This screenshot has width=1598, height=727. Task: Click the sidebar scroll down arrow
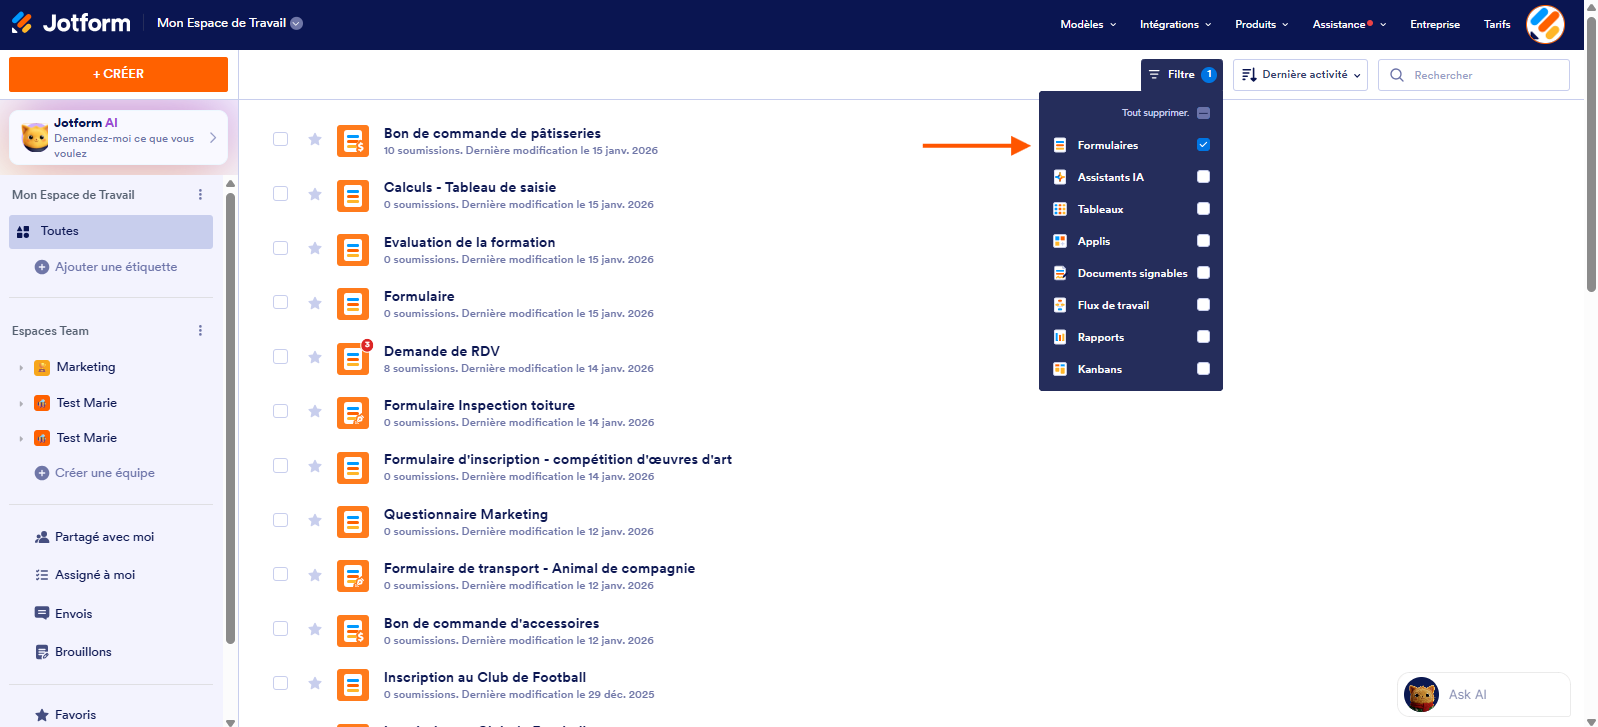(x=231, y=721)
